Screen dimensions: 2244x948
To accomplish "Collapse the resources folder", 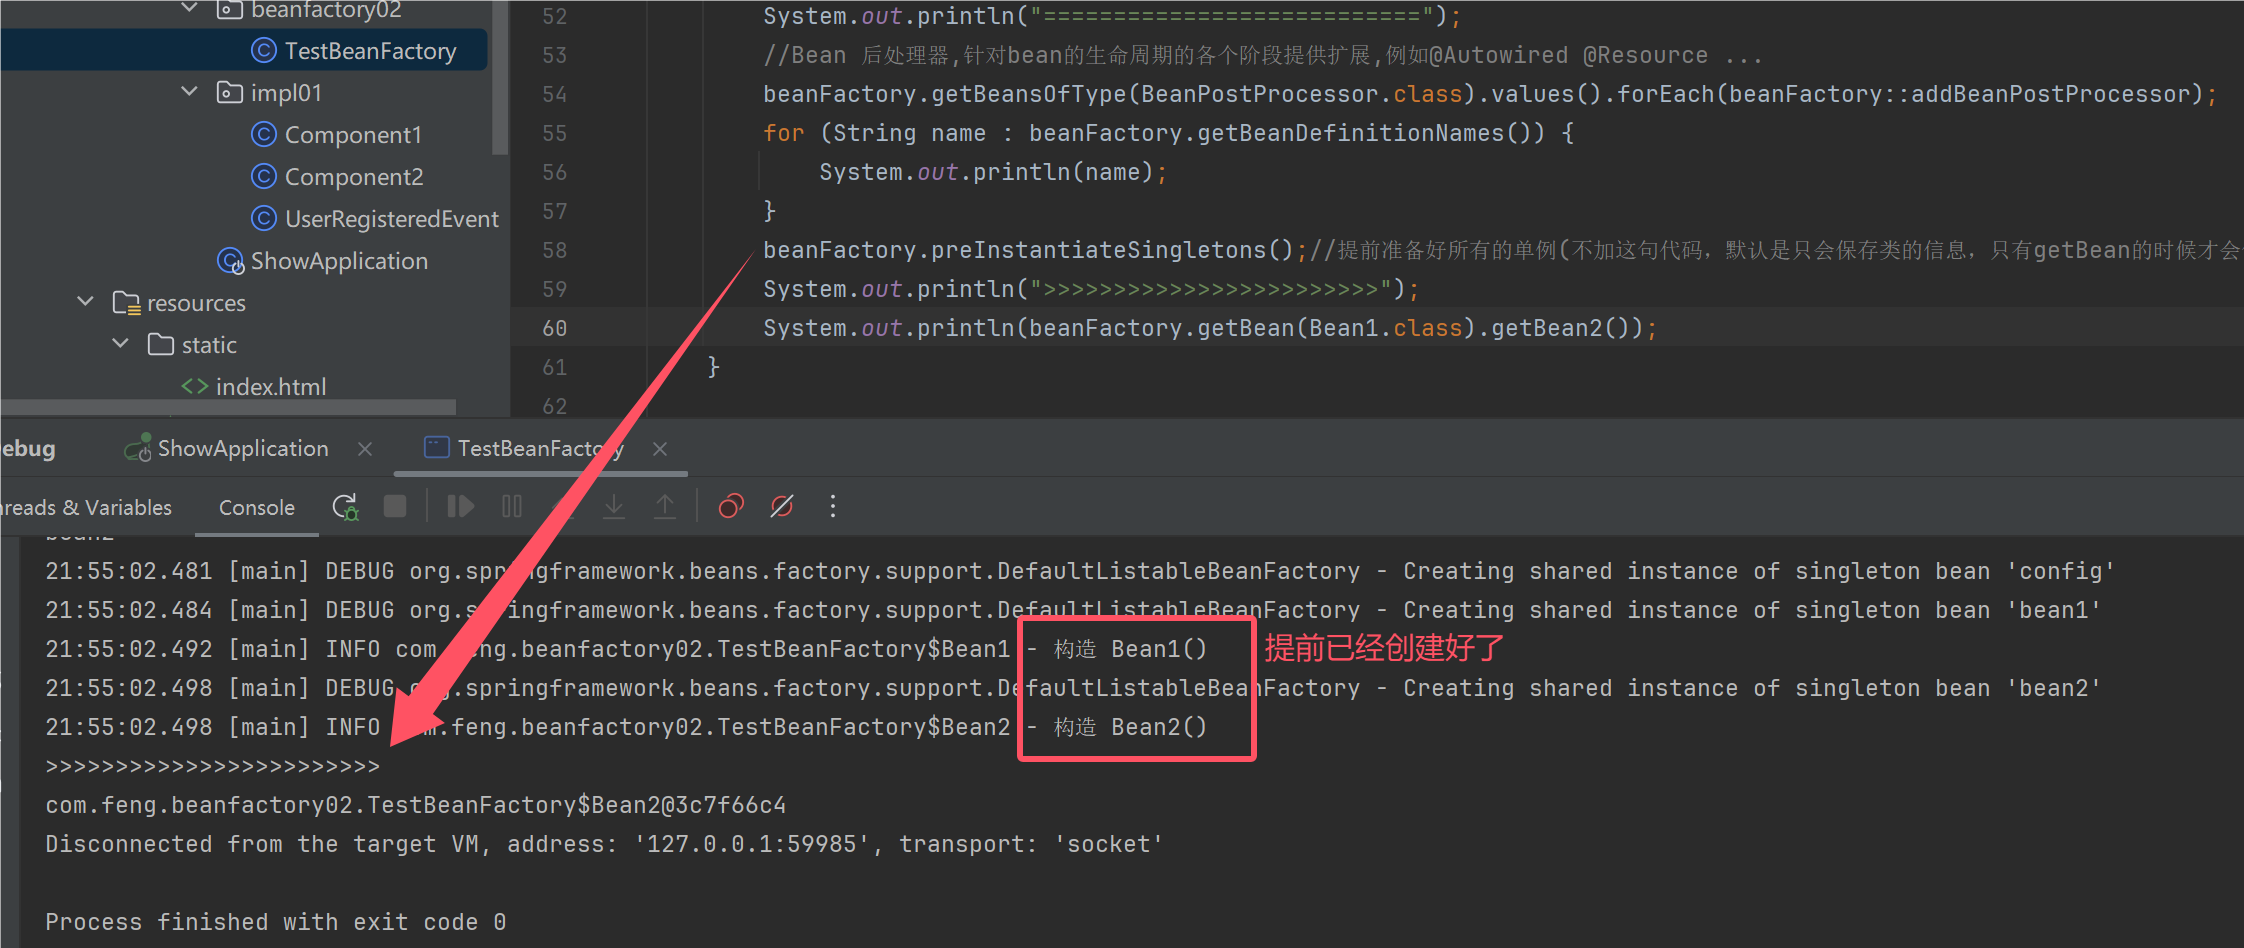I will point(86,302).
